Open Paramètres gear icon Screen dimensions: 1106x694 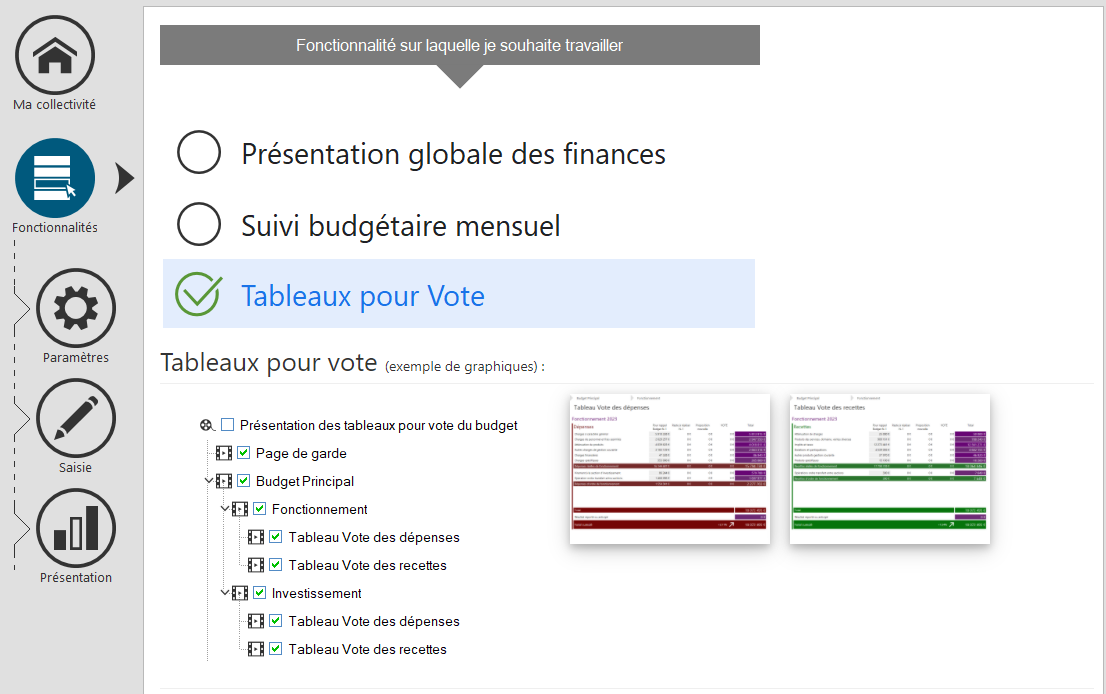tap(75, 309)
